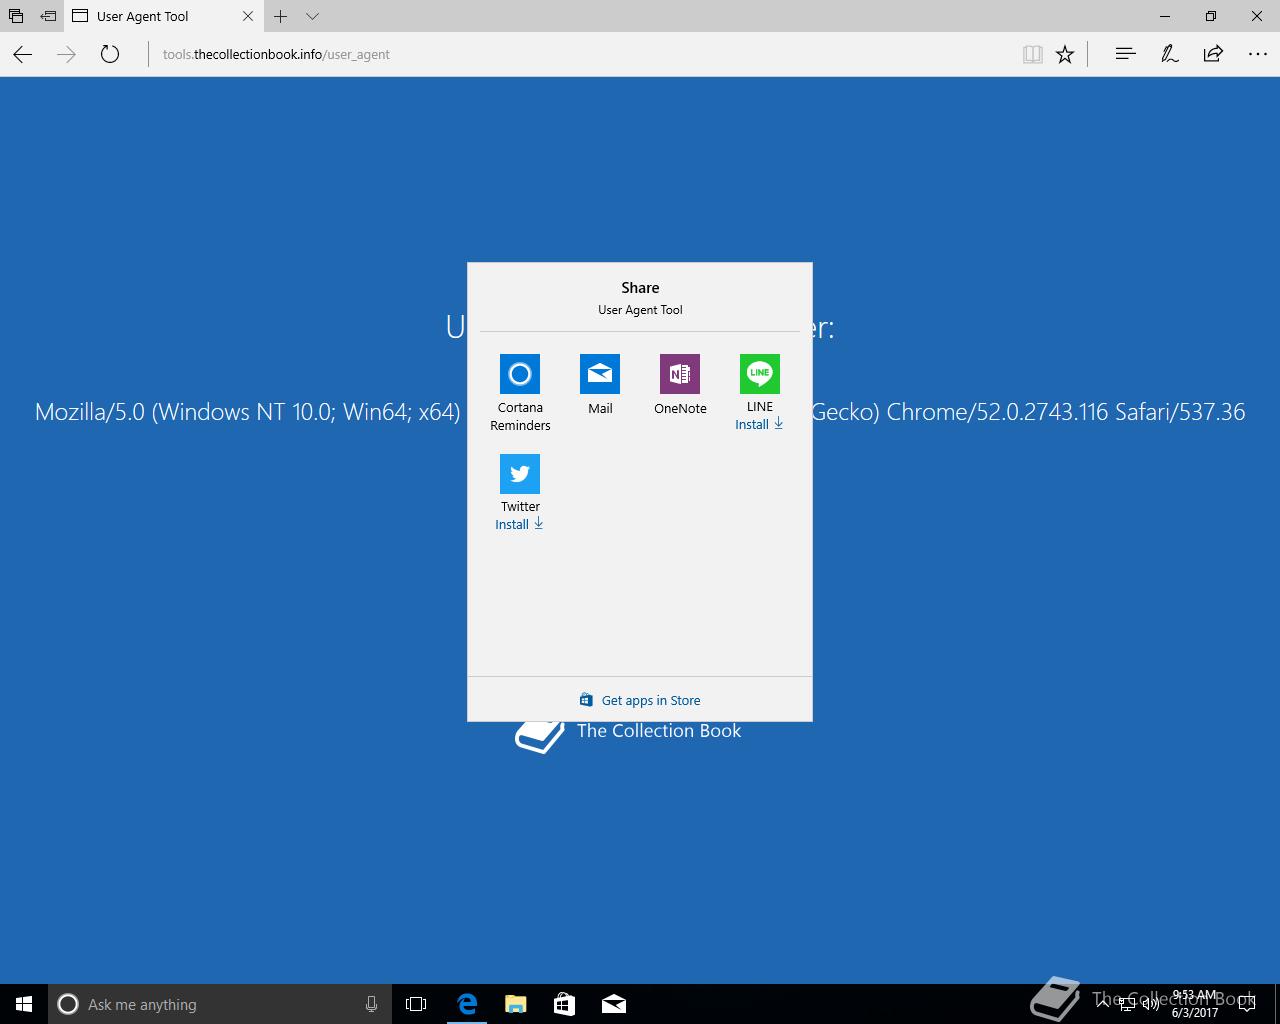Open Reading view
The height and width of the screenshot is (1024, 1280).
(1033, 54)
